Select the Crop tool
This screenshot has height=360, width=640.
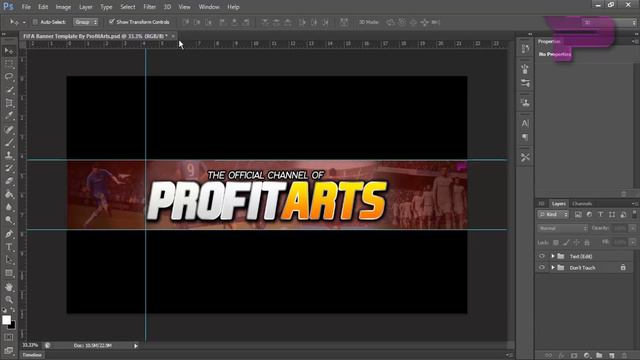click(9, 103)
